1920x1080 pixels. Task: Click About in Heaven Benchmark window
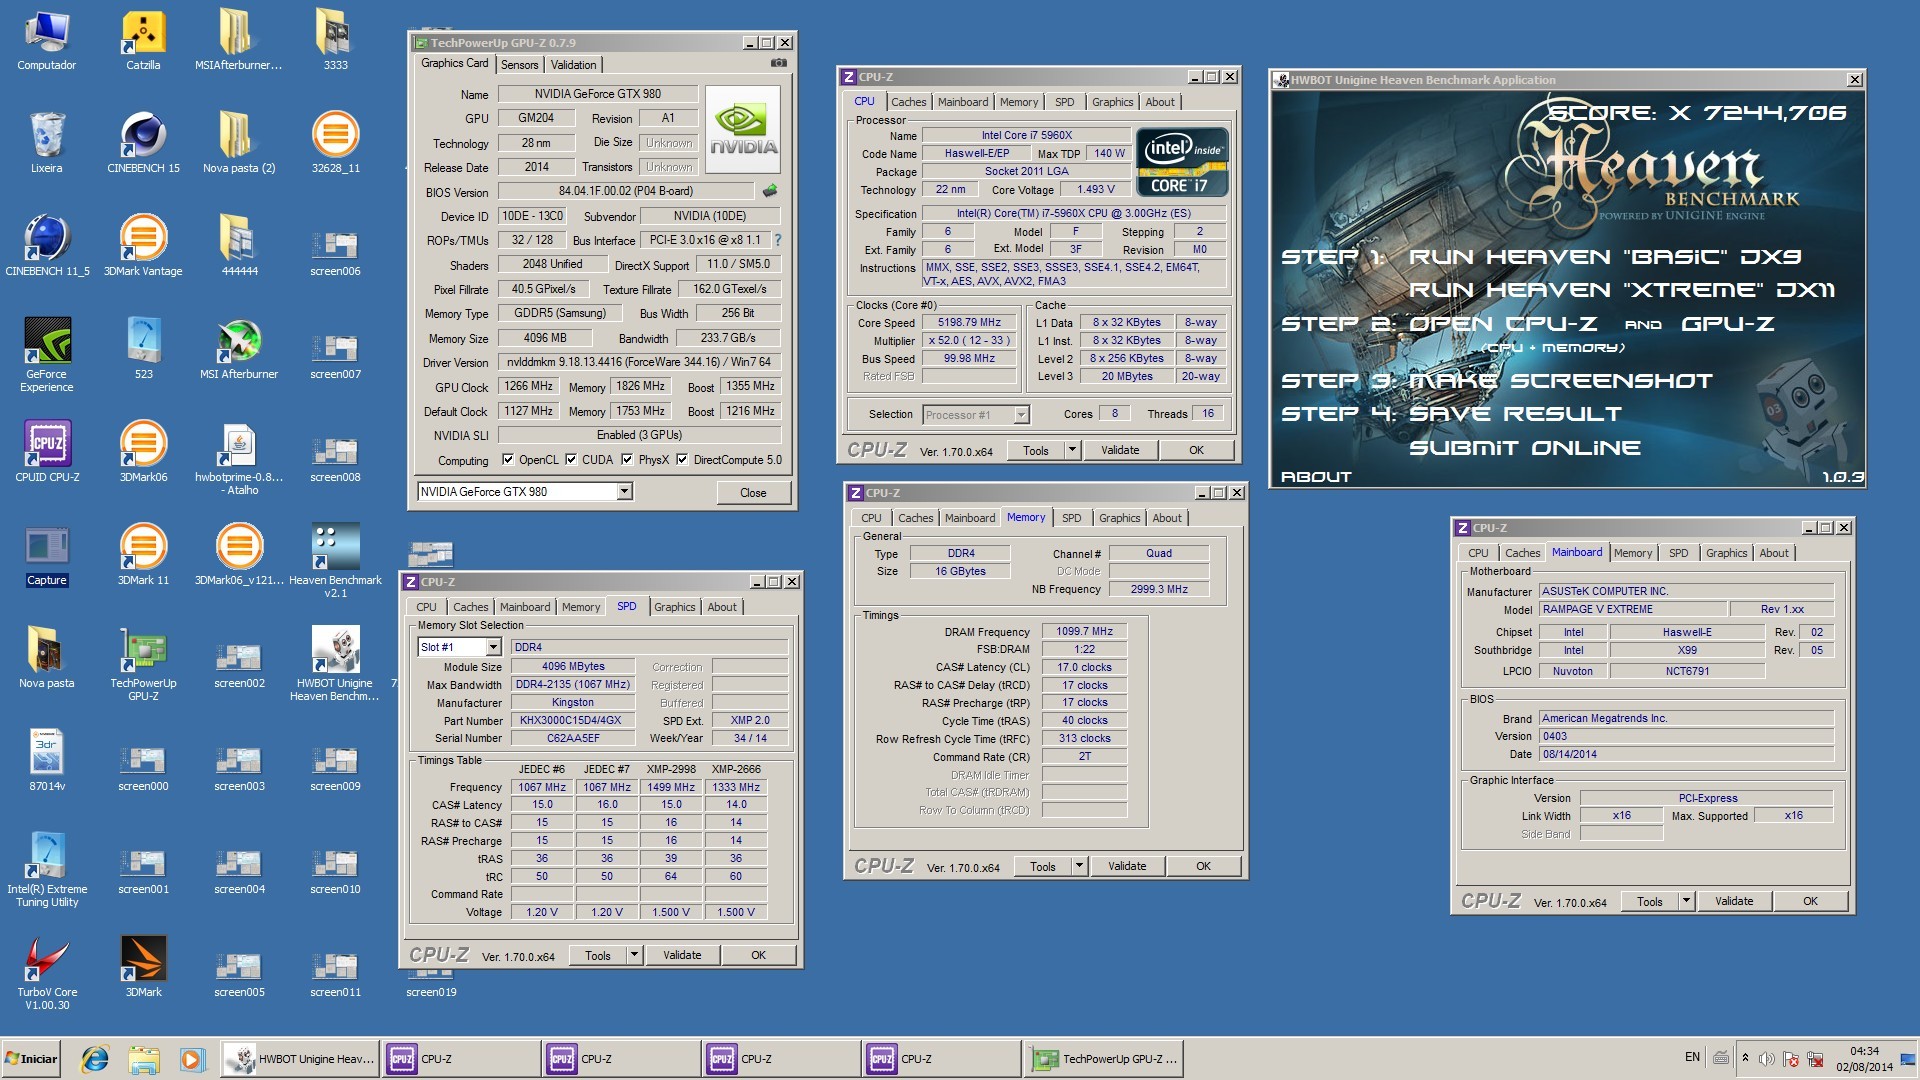tap(1315, 477)
